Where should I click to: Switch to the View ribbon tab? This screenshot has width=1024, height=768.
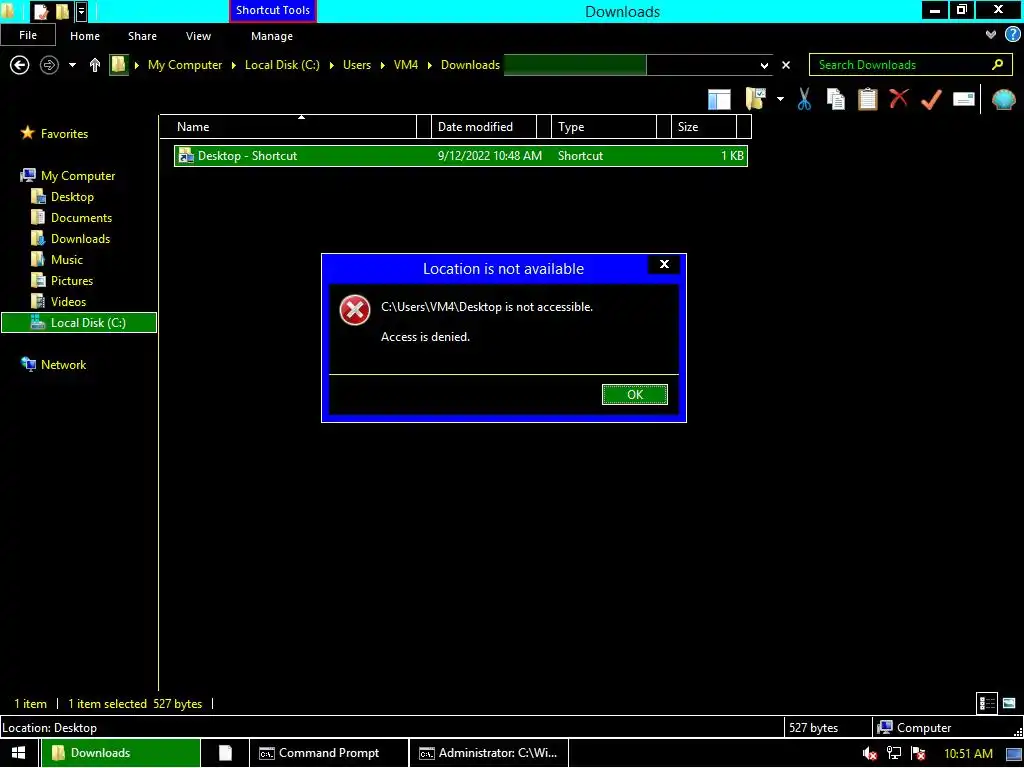[198, 36]
